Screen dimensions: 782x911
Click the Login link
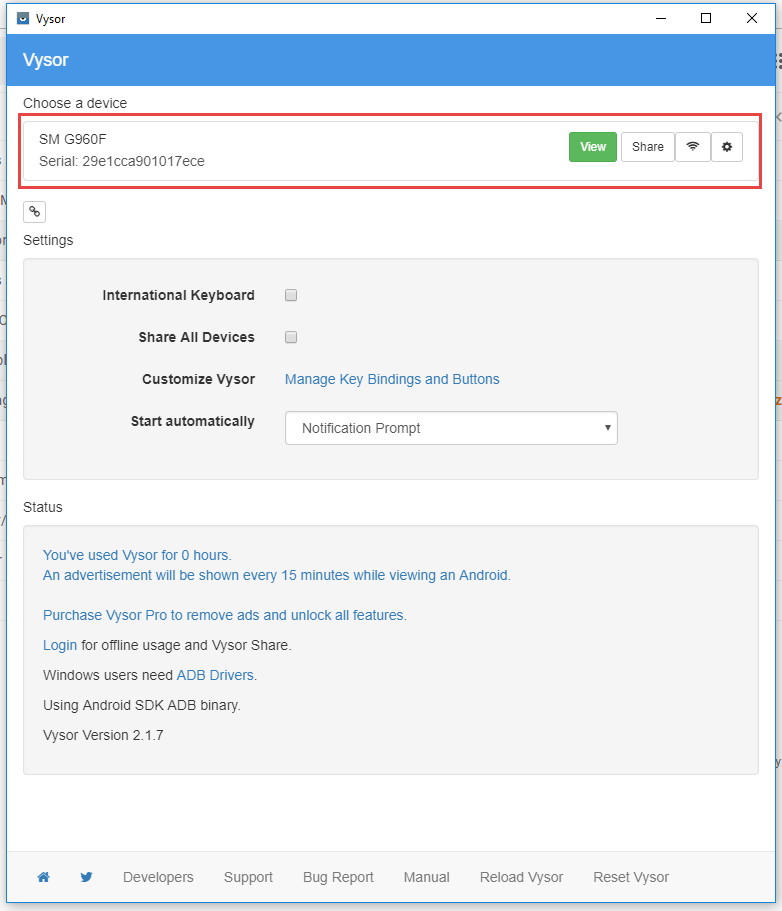click(x=60, y=645)
